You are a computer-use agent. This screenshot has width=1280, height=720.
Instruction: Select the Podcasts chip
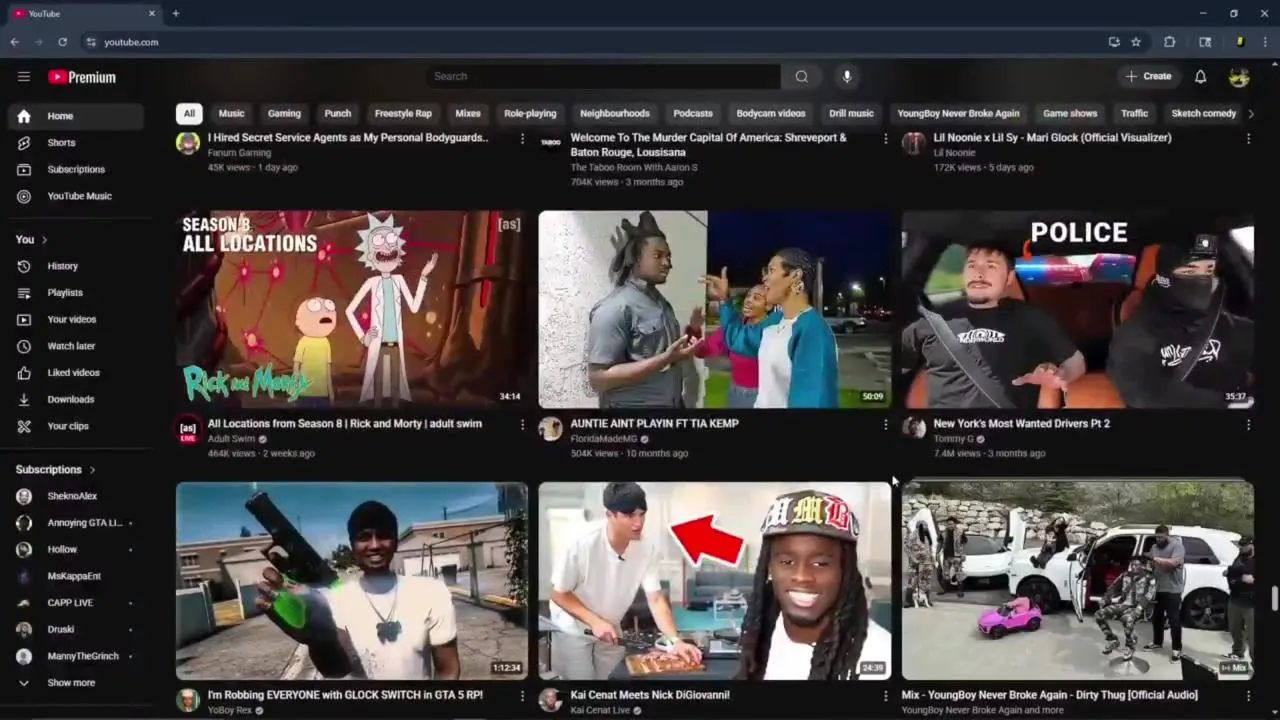(693, 114)
